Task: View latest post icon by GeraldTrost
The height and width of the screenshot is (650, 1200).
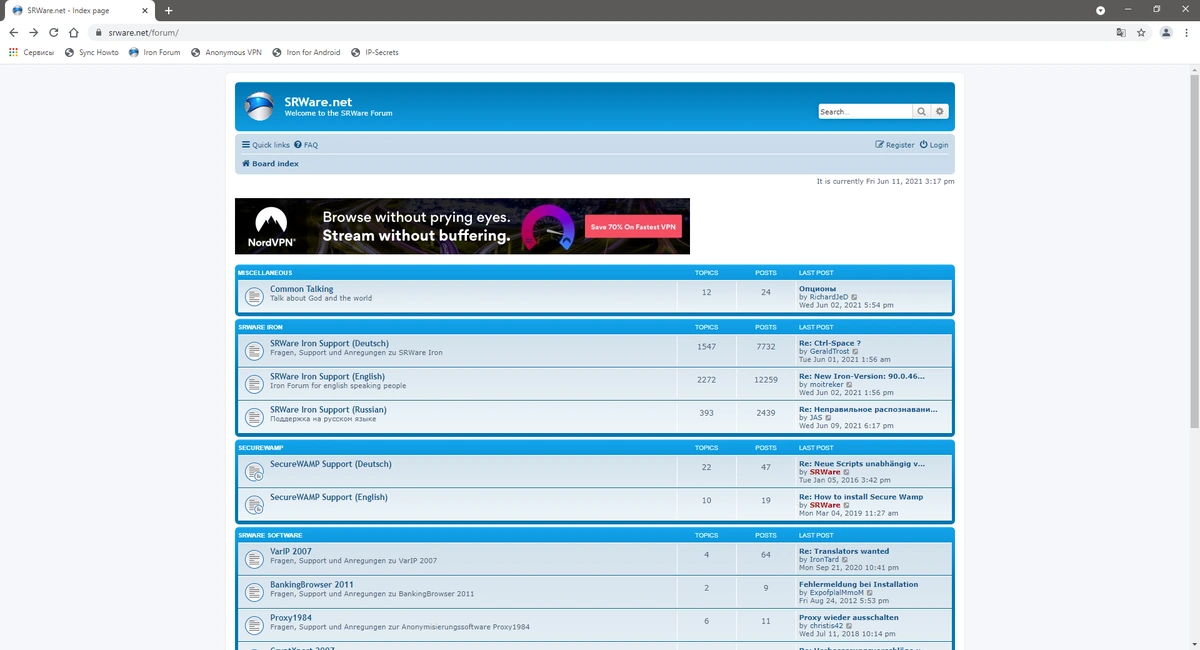Action: [x=855, y=352]
